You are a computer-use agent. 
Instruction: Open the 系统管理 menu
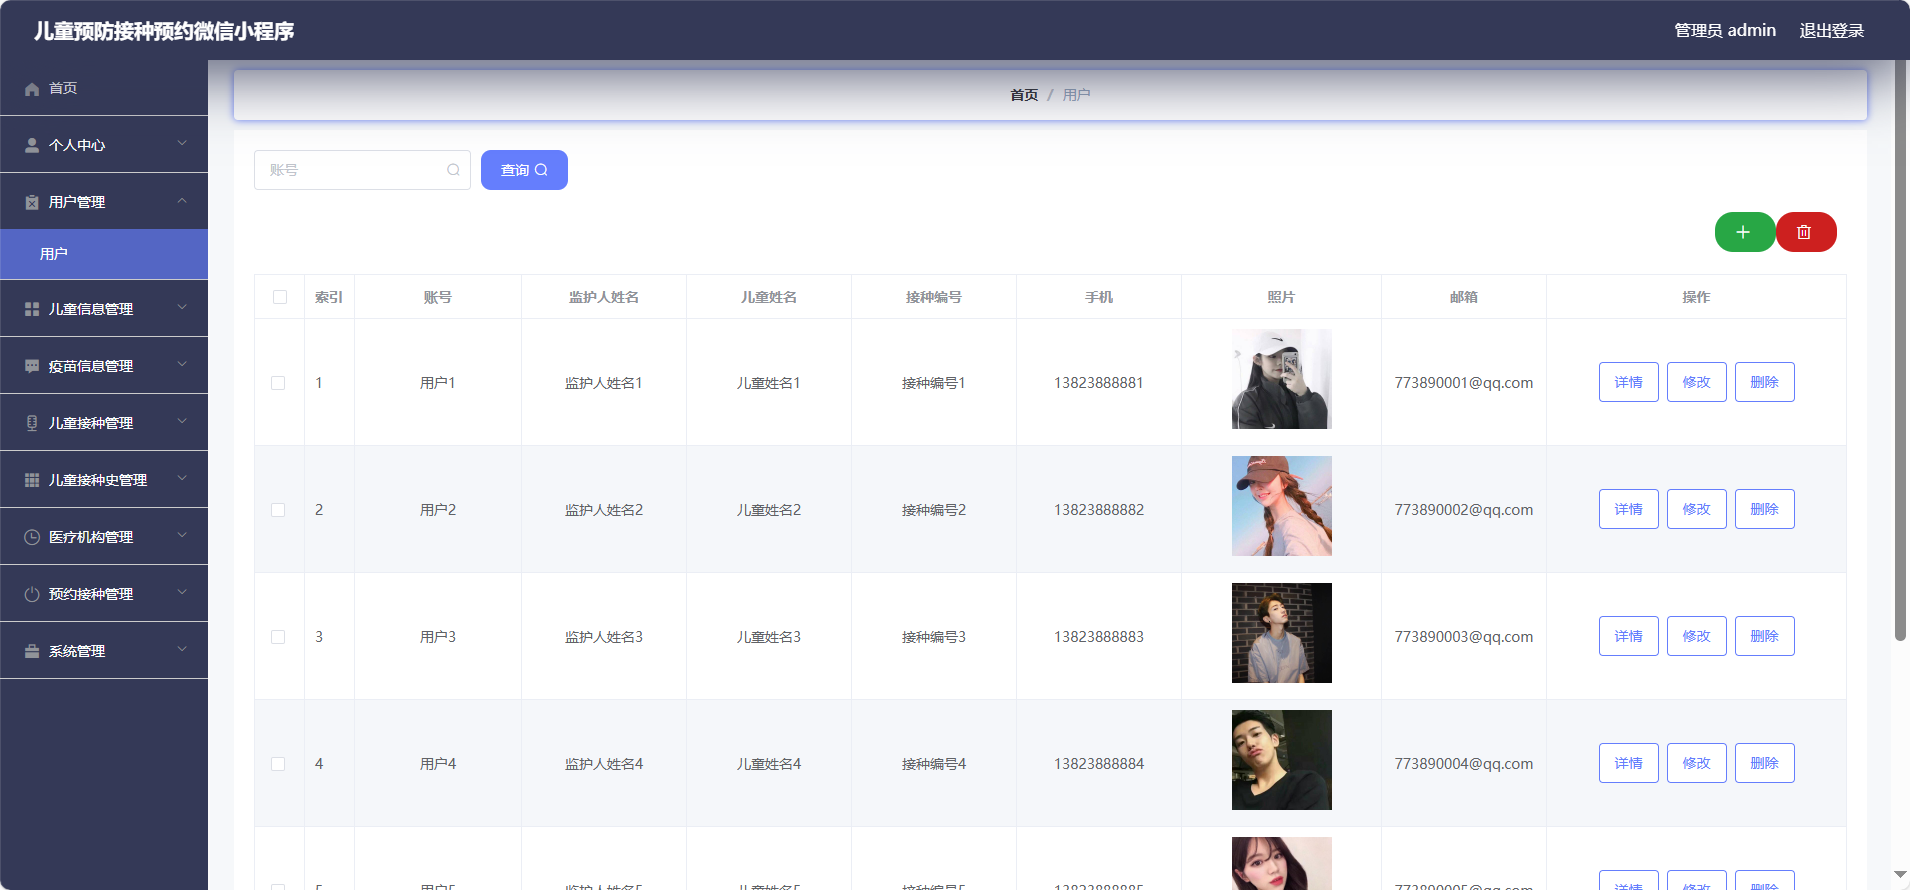click(104, 651)
